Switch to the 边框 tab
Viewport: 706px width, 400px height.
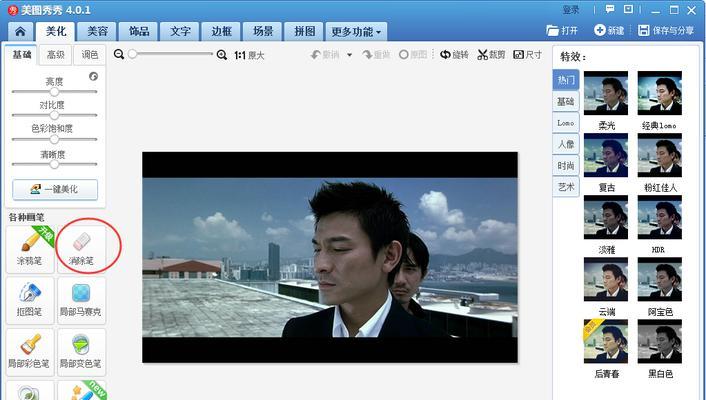coord(222,32)
